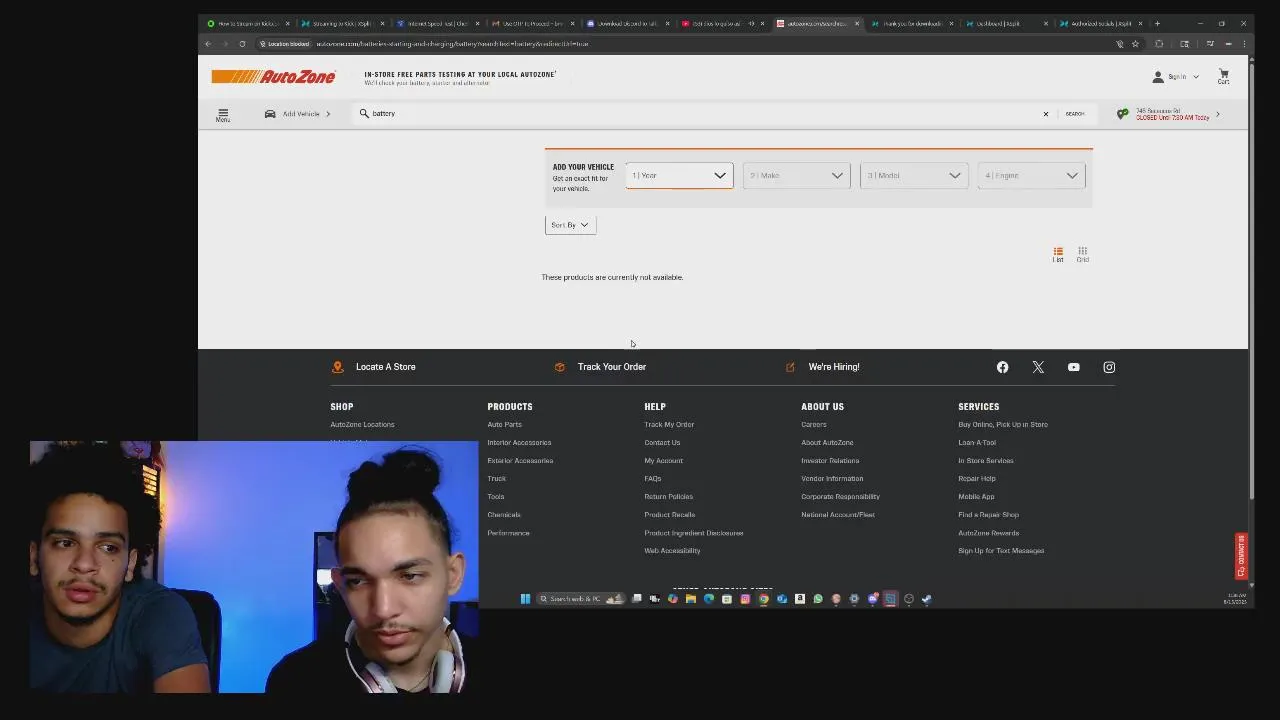
Task: Switch to the Download Discord browser tab
Action: tap(627, 23)
